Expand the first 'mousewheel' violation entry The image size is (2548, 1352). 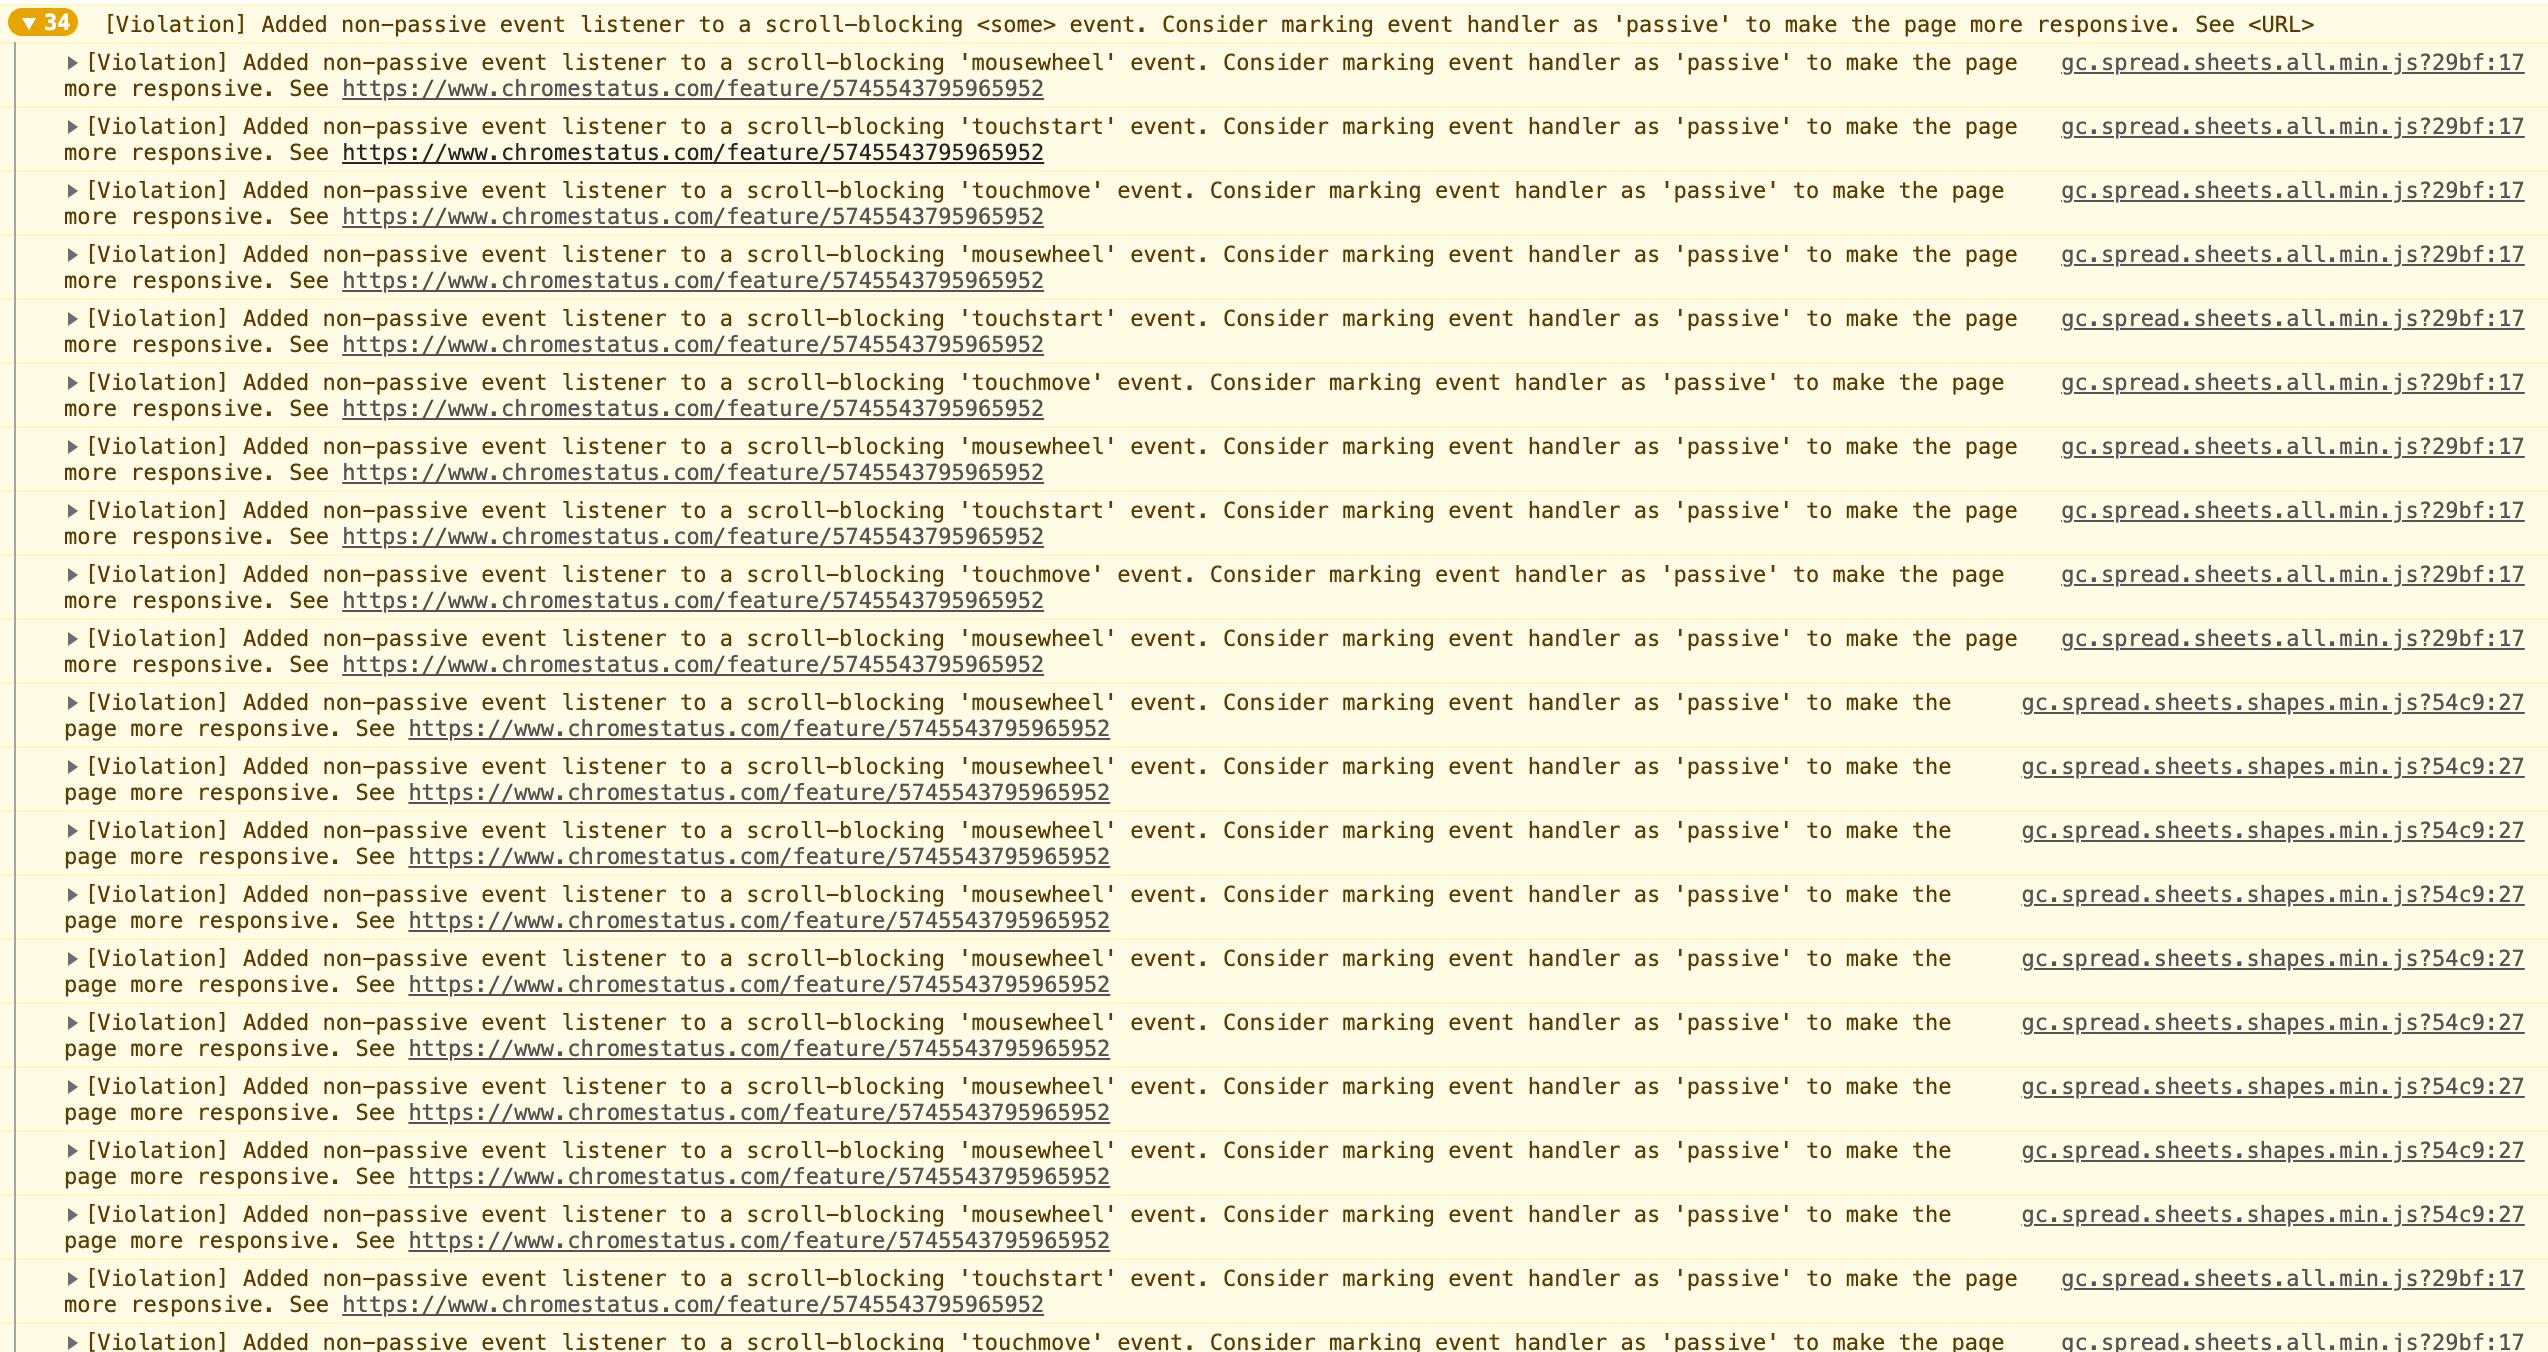(72, 63)
